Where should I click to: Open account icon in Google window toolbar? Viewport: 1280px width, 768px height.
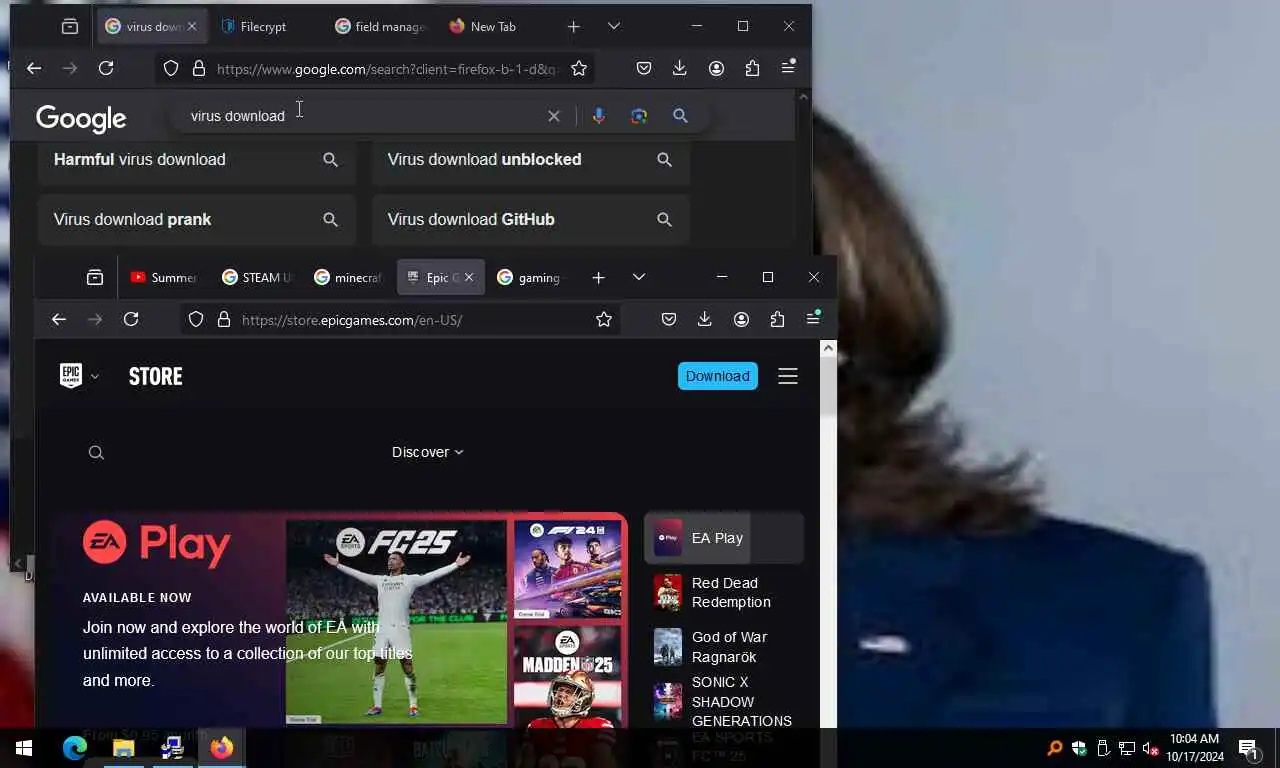coord(716,68)
